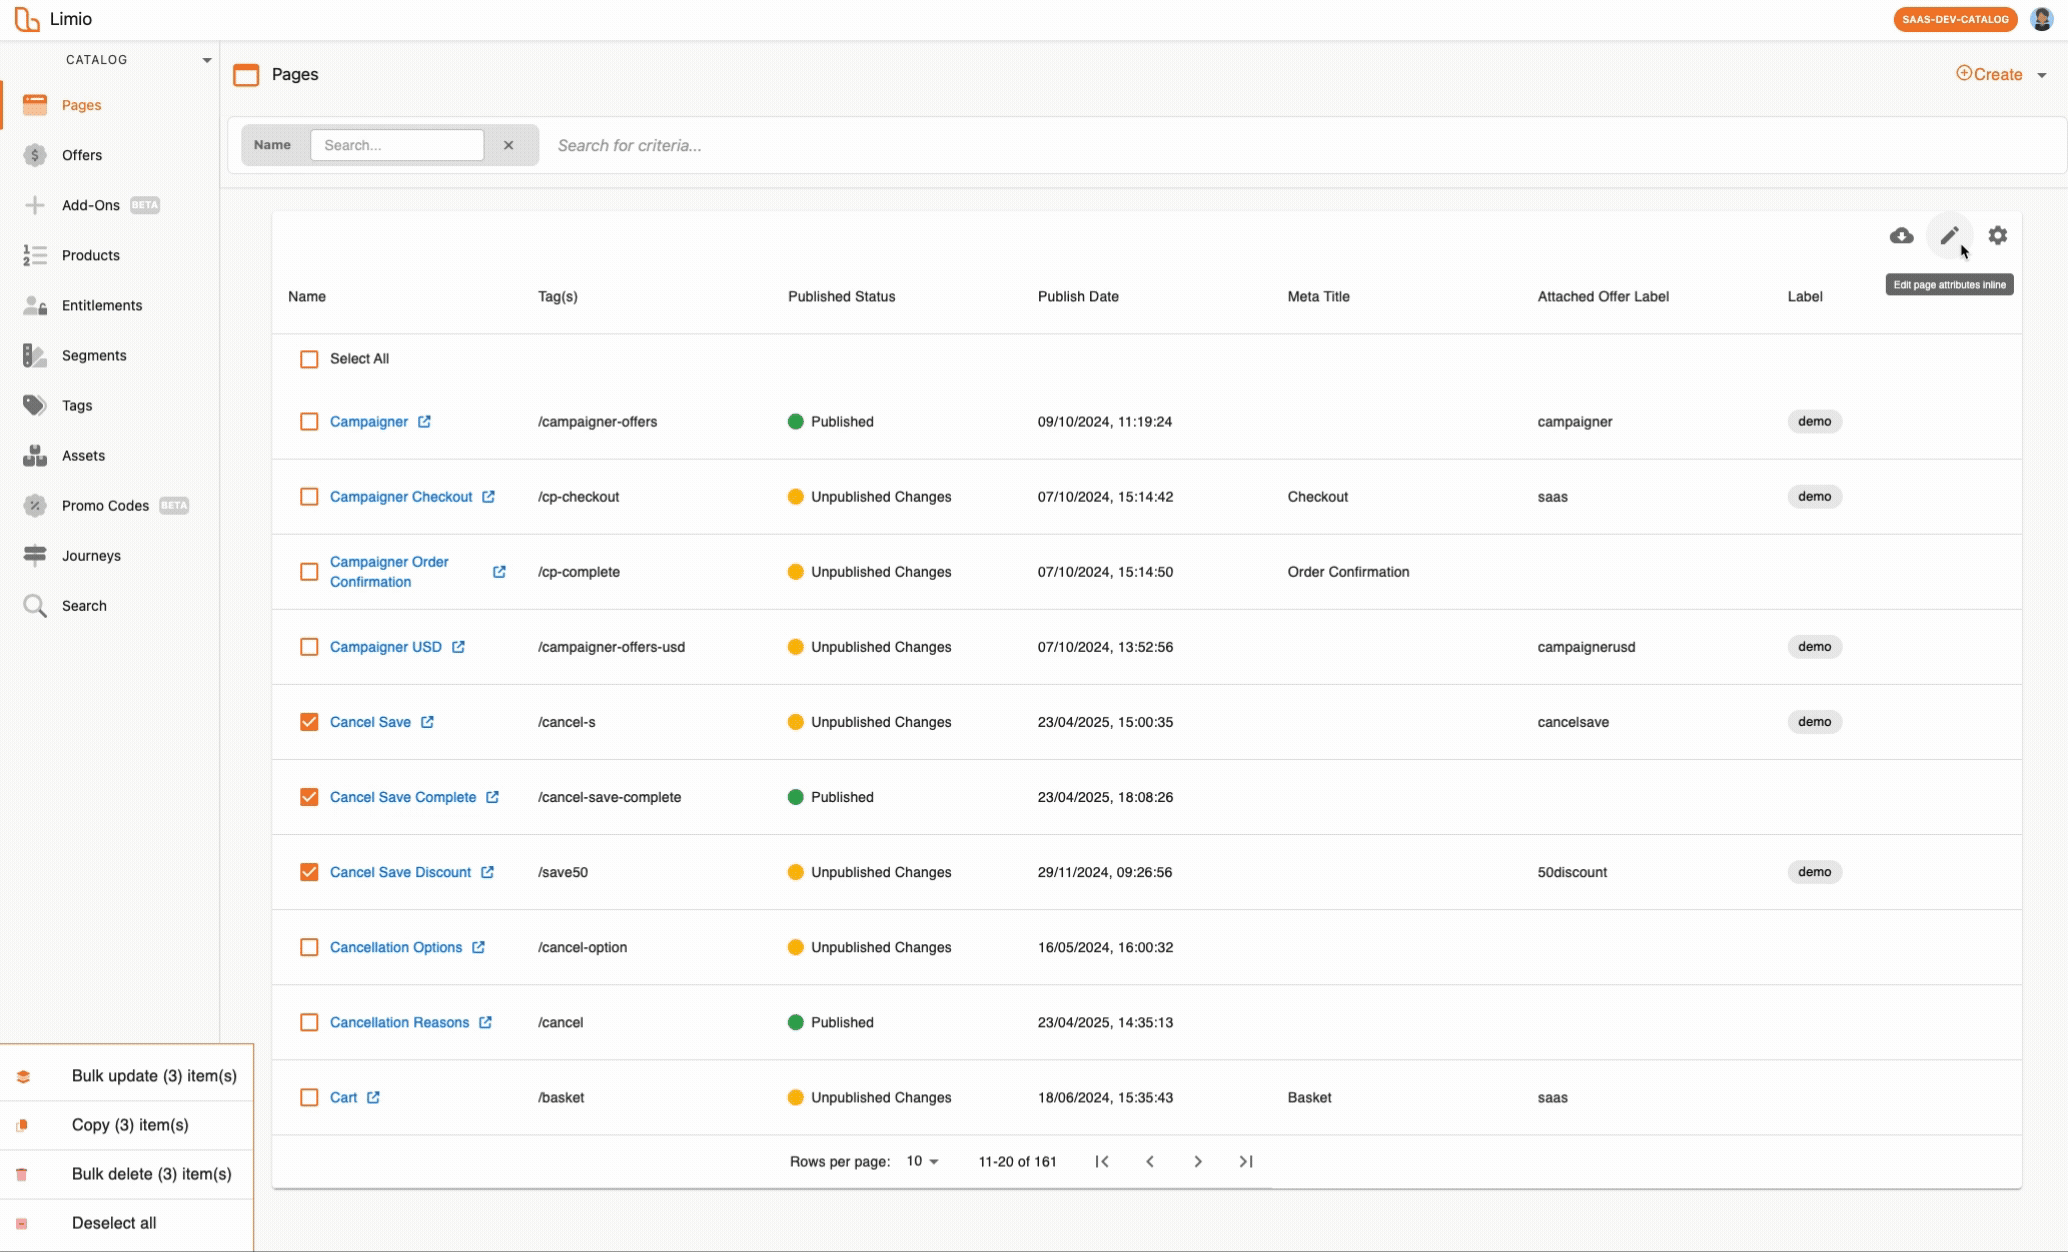Go to first page of results
This screenshot has width=2068, height=1252.
pyautogui.click(x=1101, y=1161)
